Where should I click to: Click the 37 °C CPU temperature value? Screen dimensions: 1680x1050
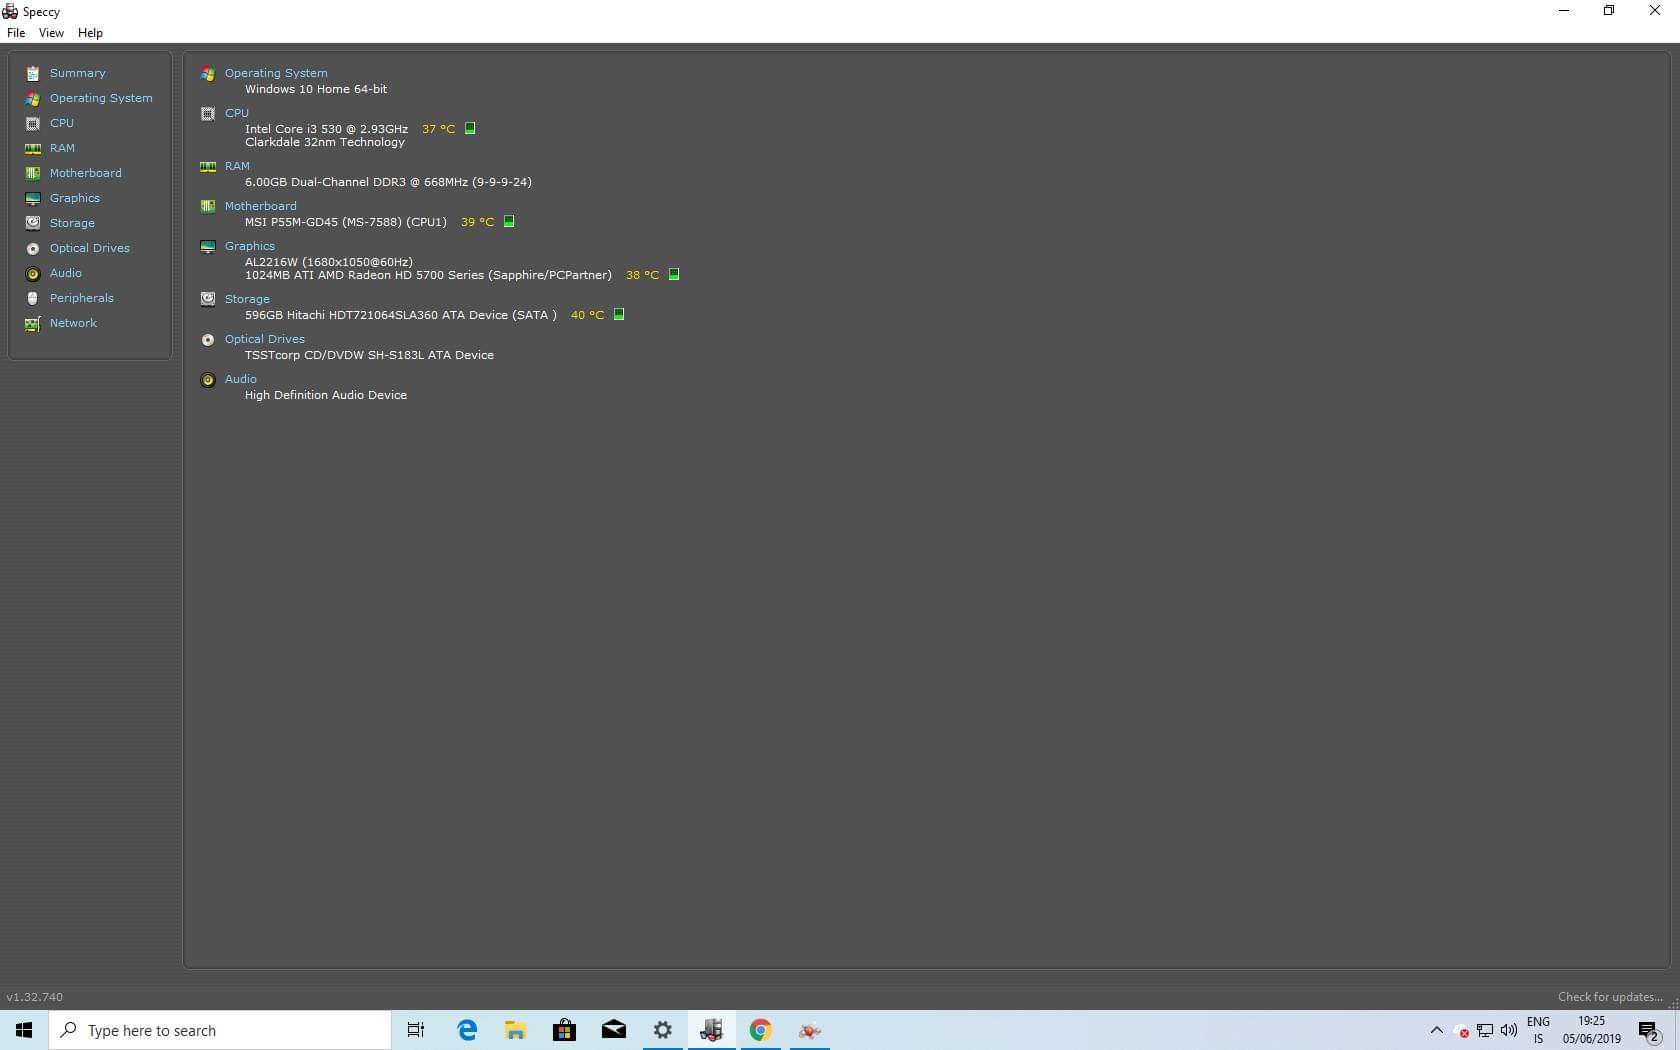[438, 129]
